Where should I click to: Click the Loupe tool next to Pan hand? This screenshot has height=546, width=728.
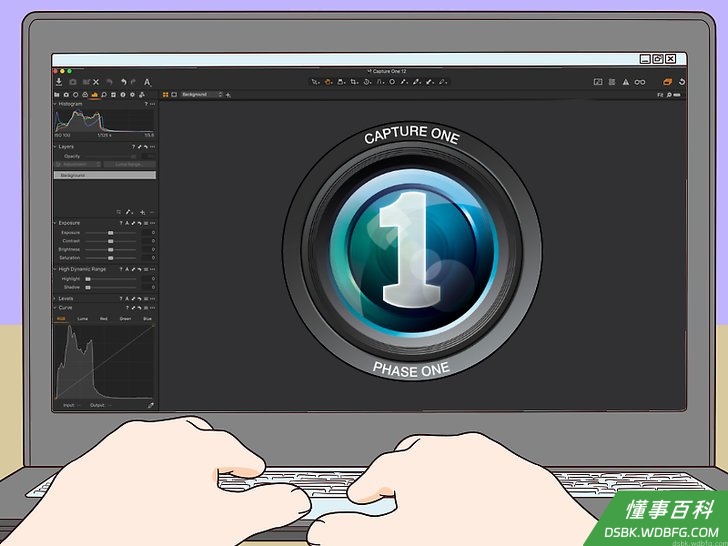coord(340,82)
